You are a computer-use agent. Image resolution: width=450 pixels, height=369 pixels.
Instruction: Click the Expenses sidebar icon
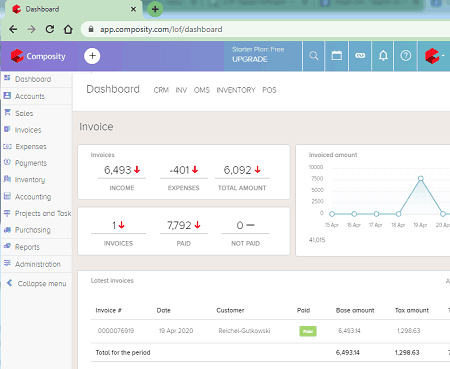point(7,146)
